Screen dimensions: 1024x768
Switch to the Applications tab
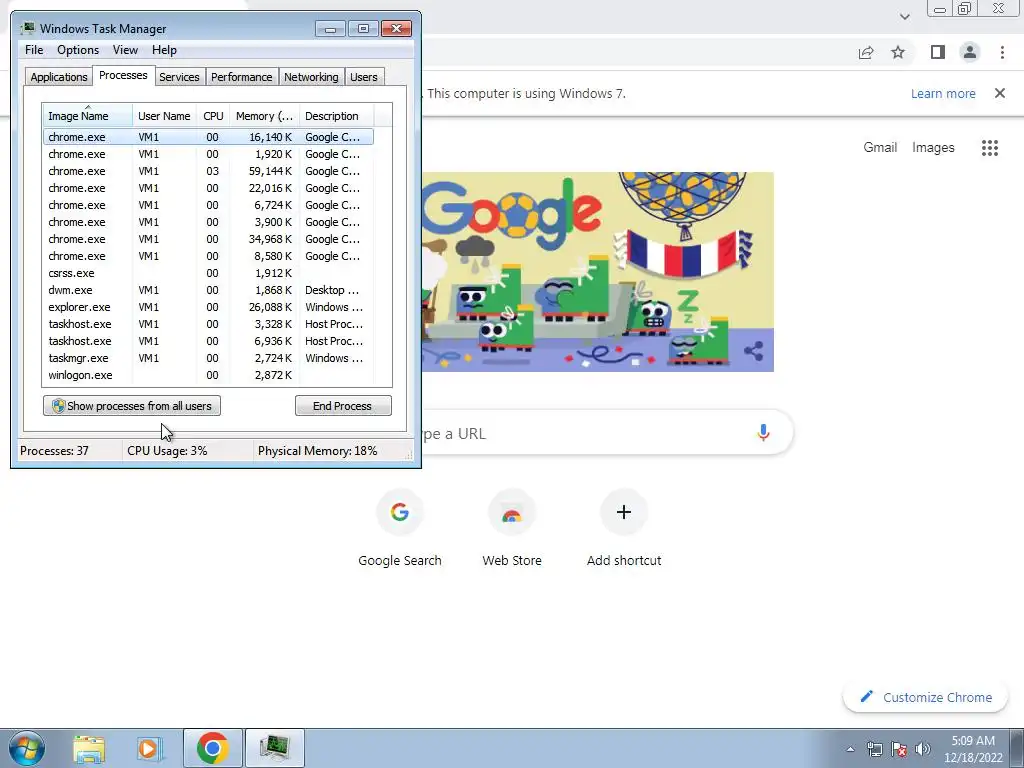(x=59, y=77)
